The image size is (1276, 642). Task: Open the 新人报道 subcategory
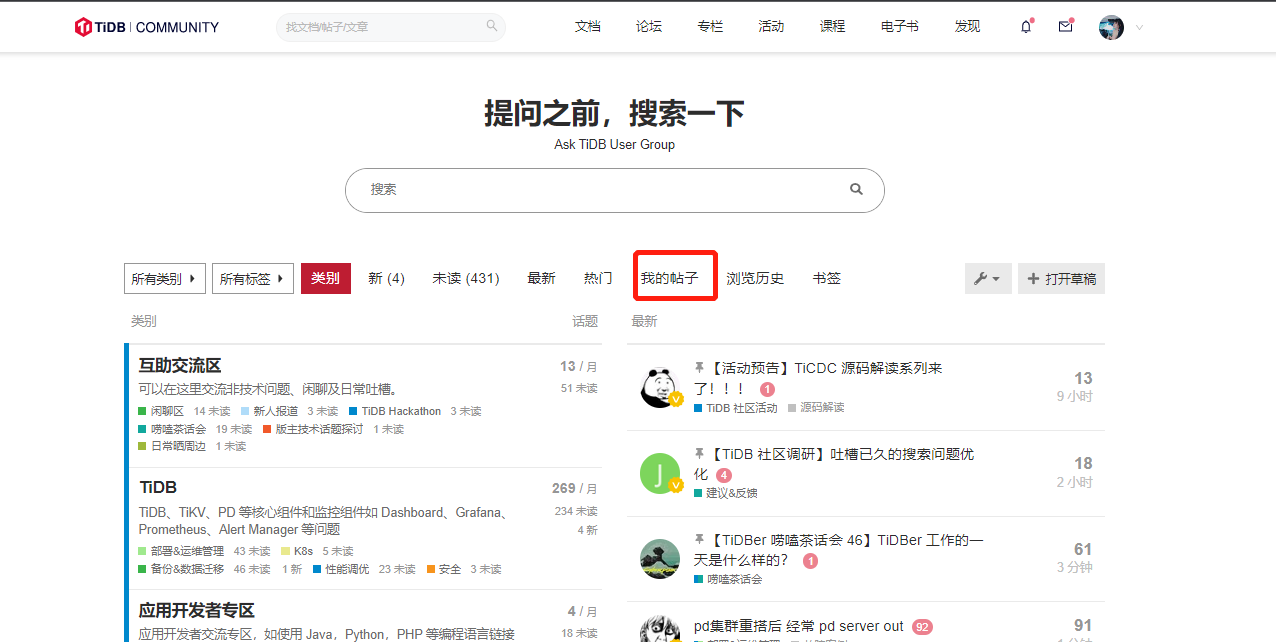(269, 411)
